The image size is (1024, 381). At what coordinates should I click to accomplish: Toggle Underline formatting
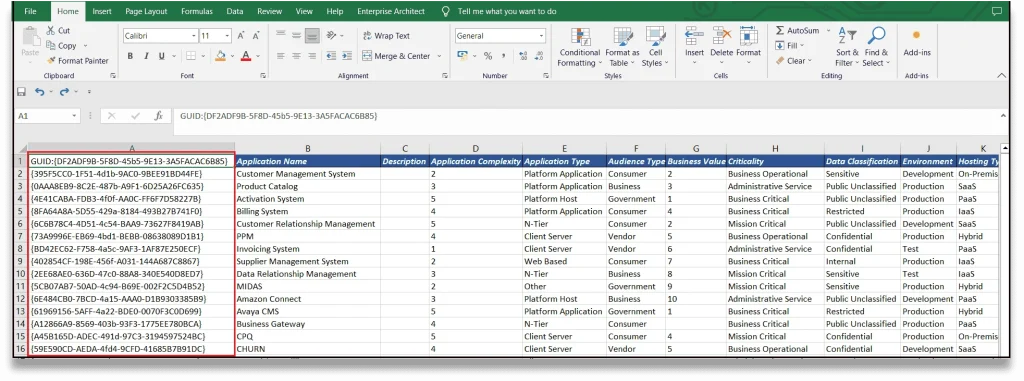[x=161, y=56]
